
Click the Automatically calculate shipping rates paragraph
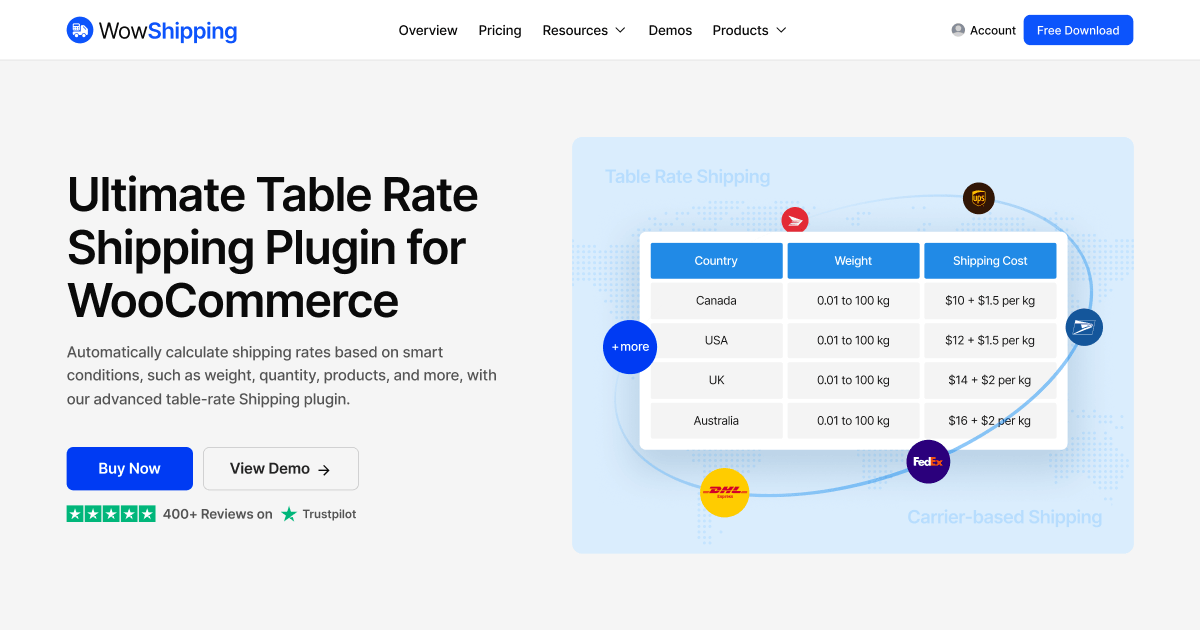[282, 375]
